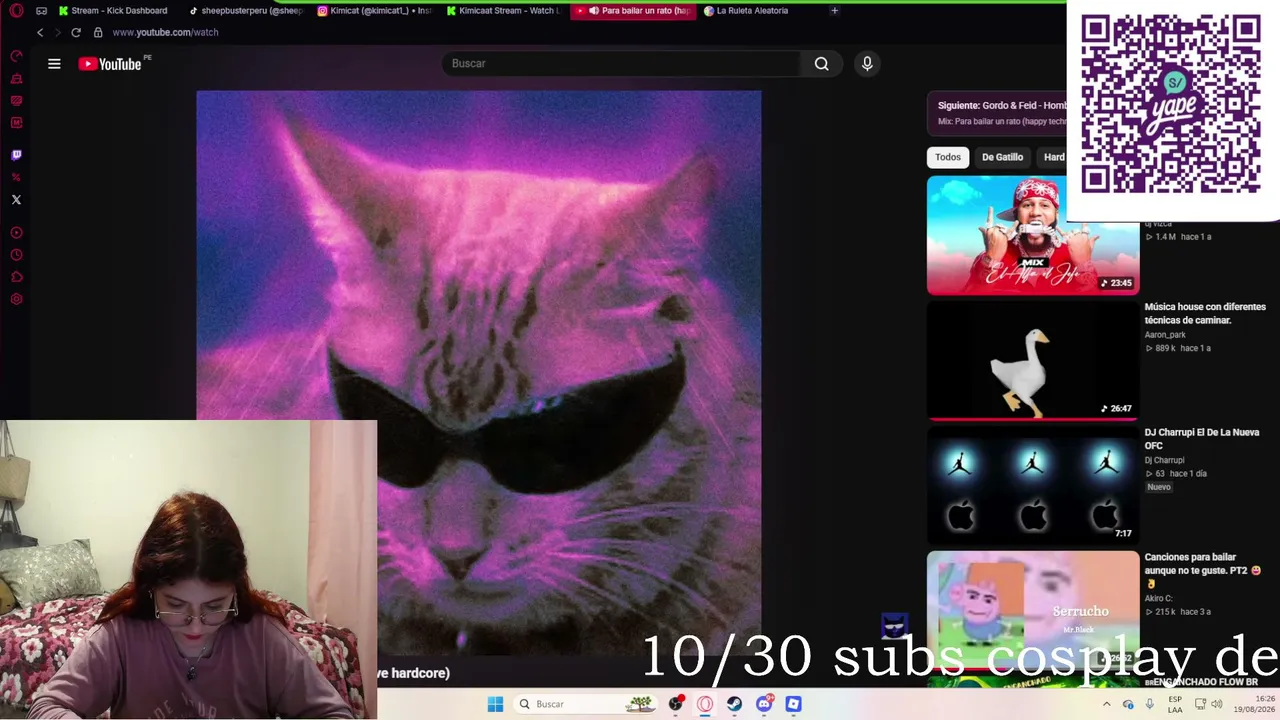Open the Siguiente Gordo & Feid entry
1280x720 pixels.
point(996,112)
